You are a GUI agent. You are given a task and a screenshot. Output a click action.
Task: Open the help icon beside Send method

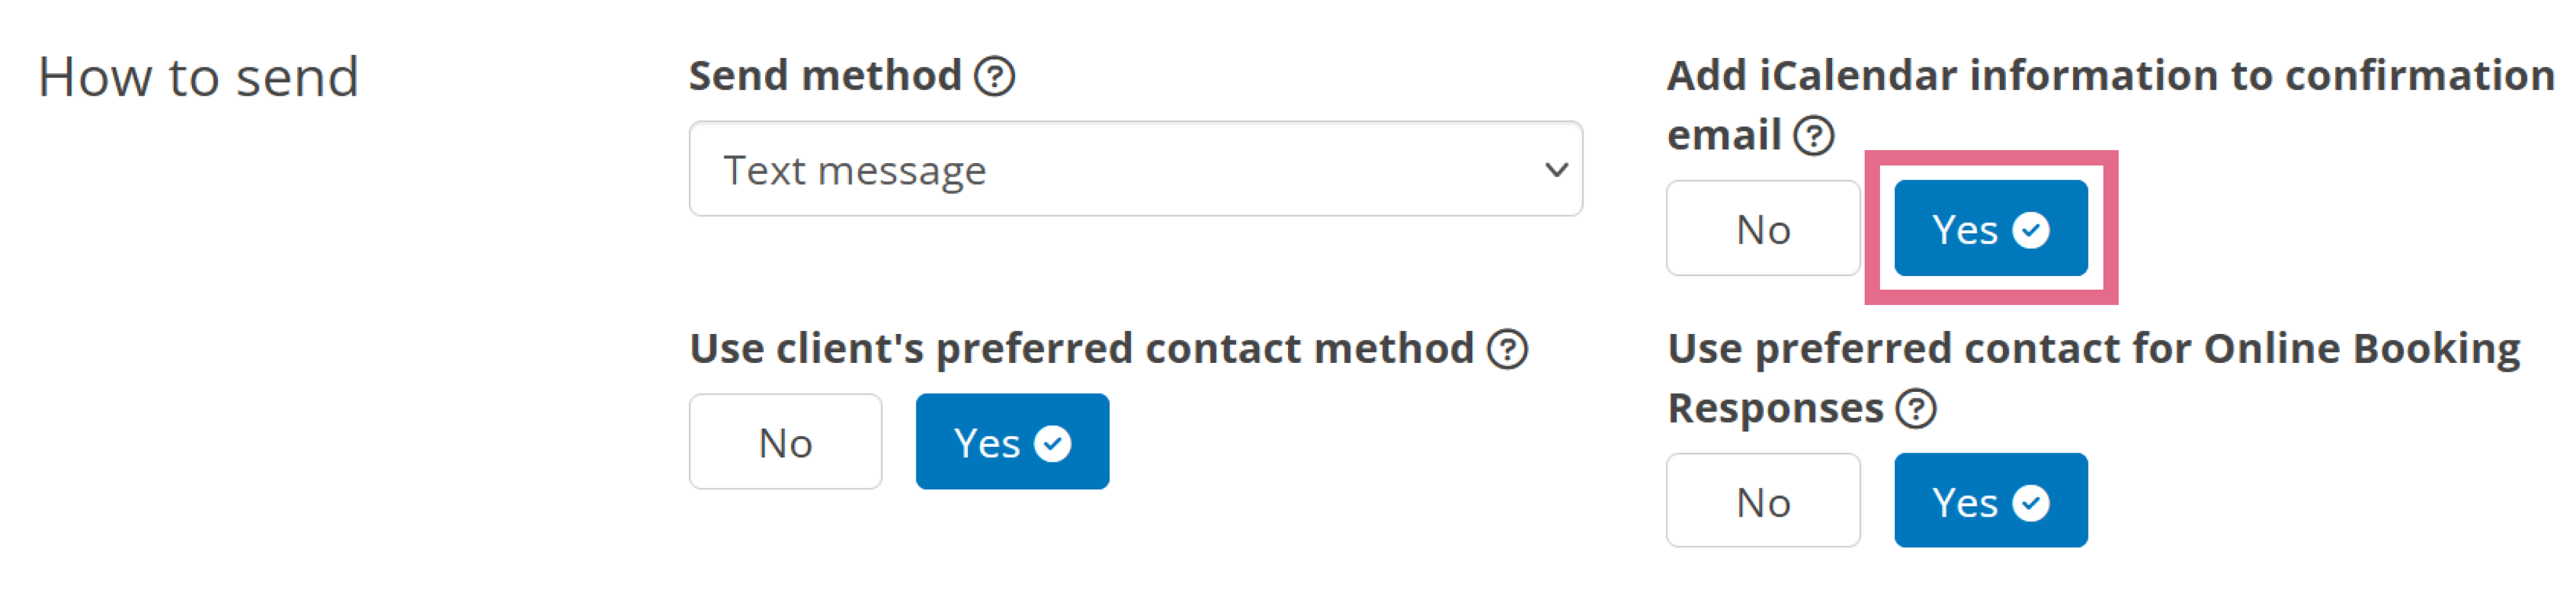pyautogui.click(x=994, y=76)
